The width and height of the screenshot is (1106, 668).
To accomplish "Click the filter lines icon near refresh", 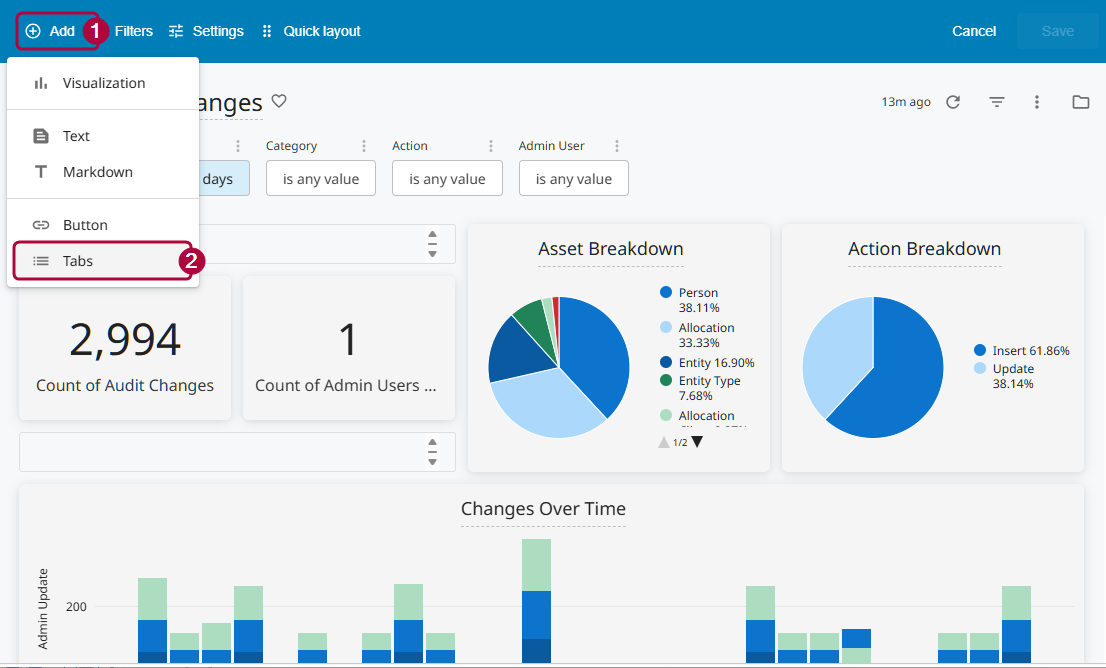I will 997,102.
